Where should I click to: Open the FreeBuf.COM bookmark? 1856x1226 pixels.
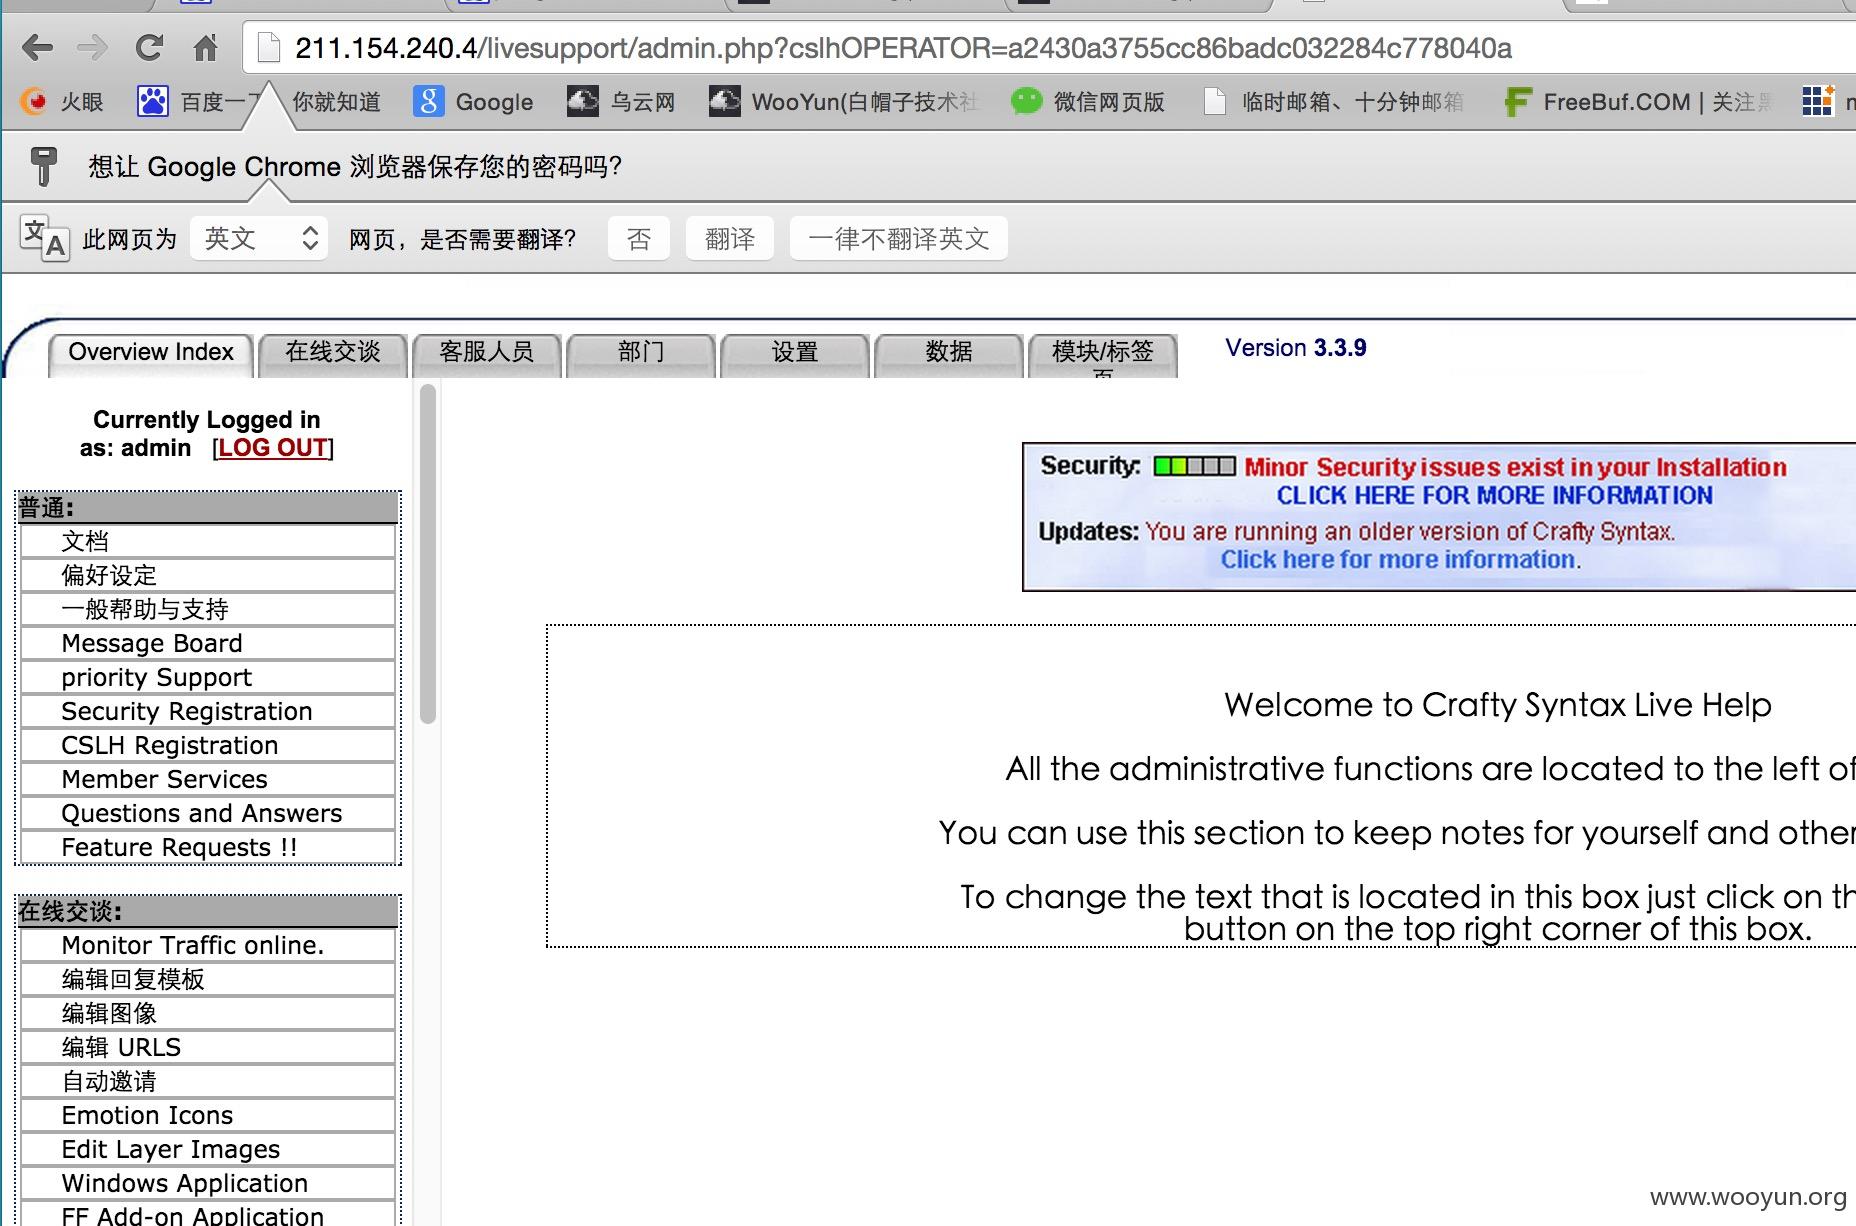click(x=1640, y=102)
